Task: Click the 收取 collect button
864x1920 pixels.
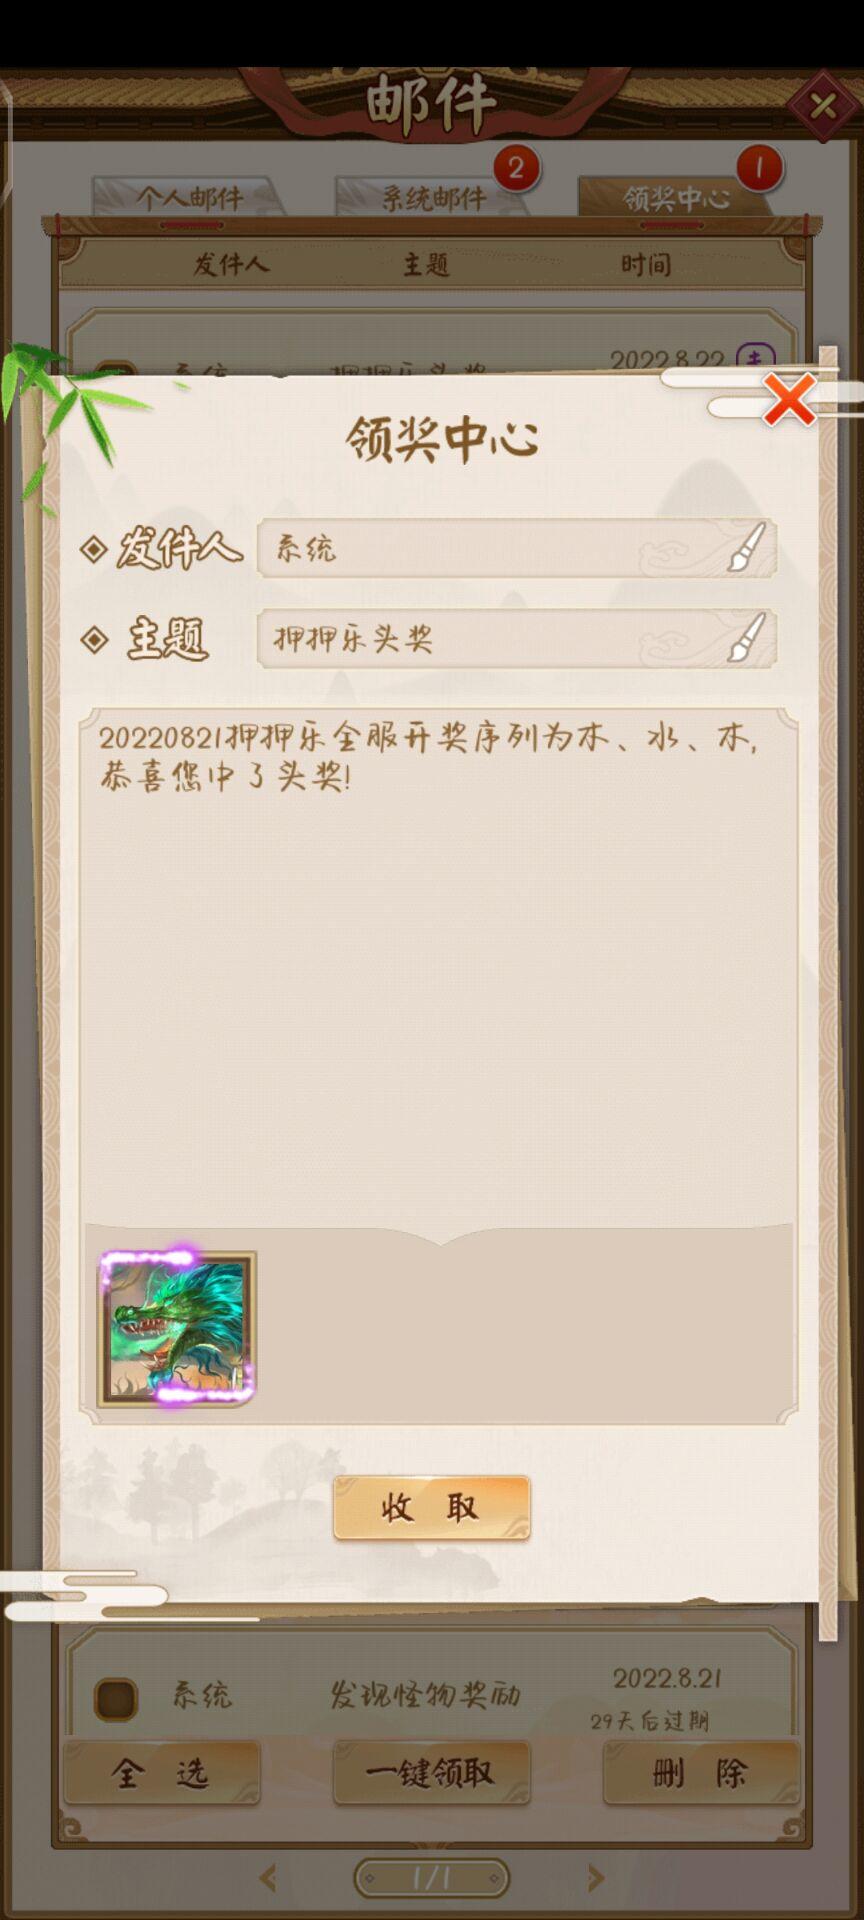Action: coord(431,1508)
